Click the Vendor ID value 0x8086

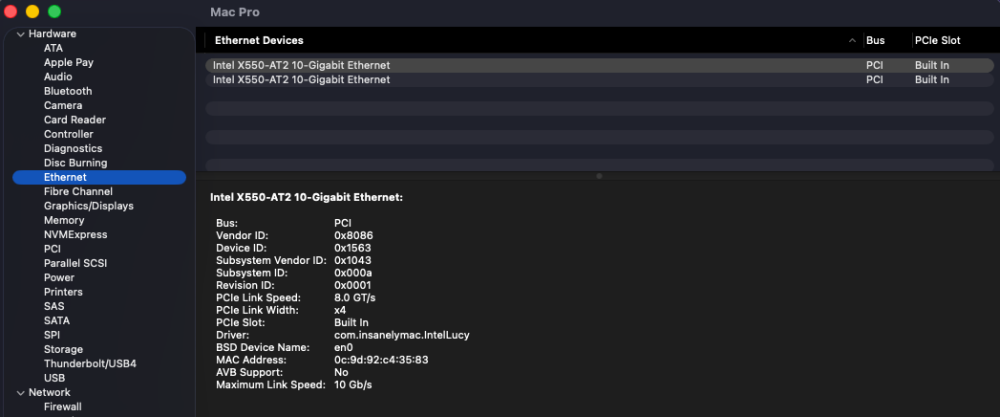click(353, 236)
